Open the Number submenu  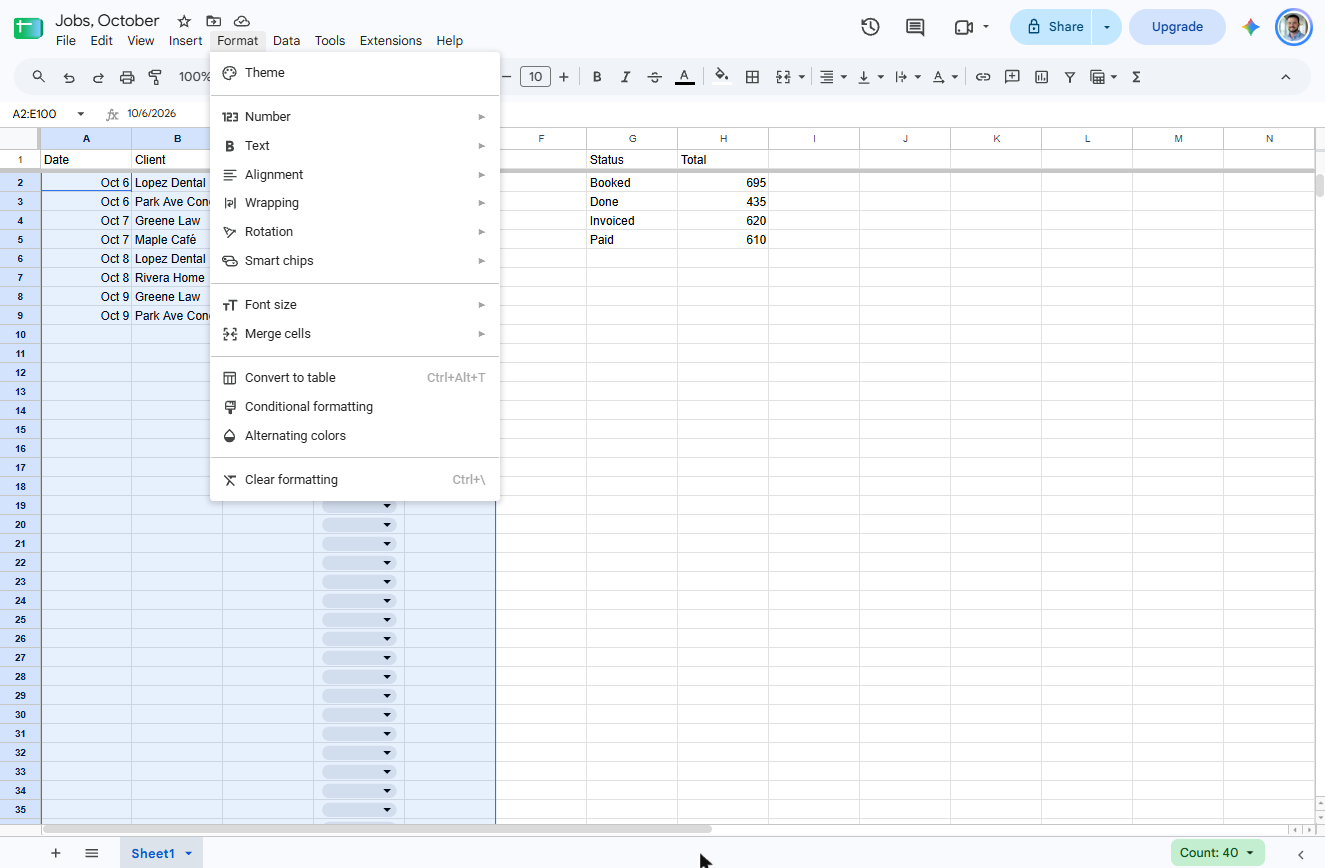(355, 117)
